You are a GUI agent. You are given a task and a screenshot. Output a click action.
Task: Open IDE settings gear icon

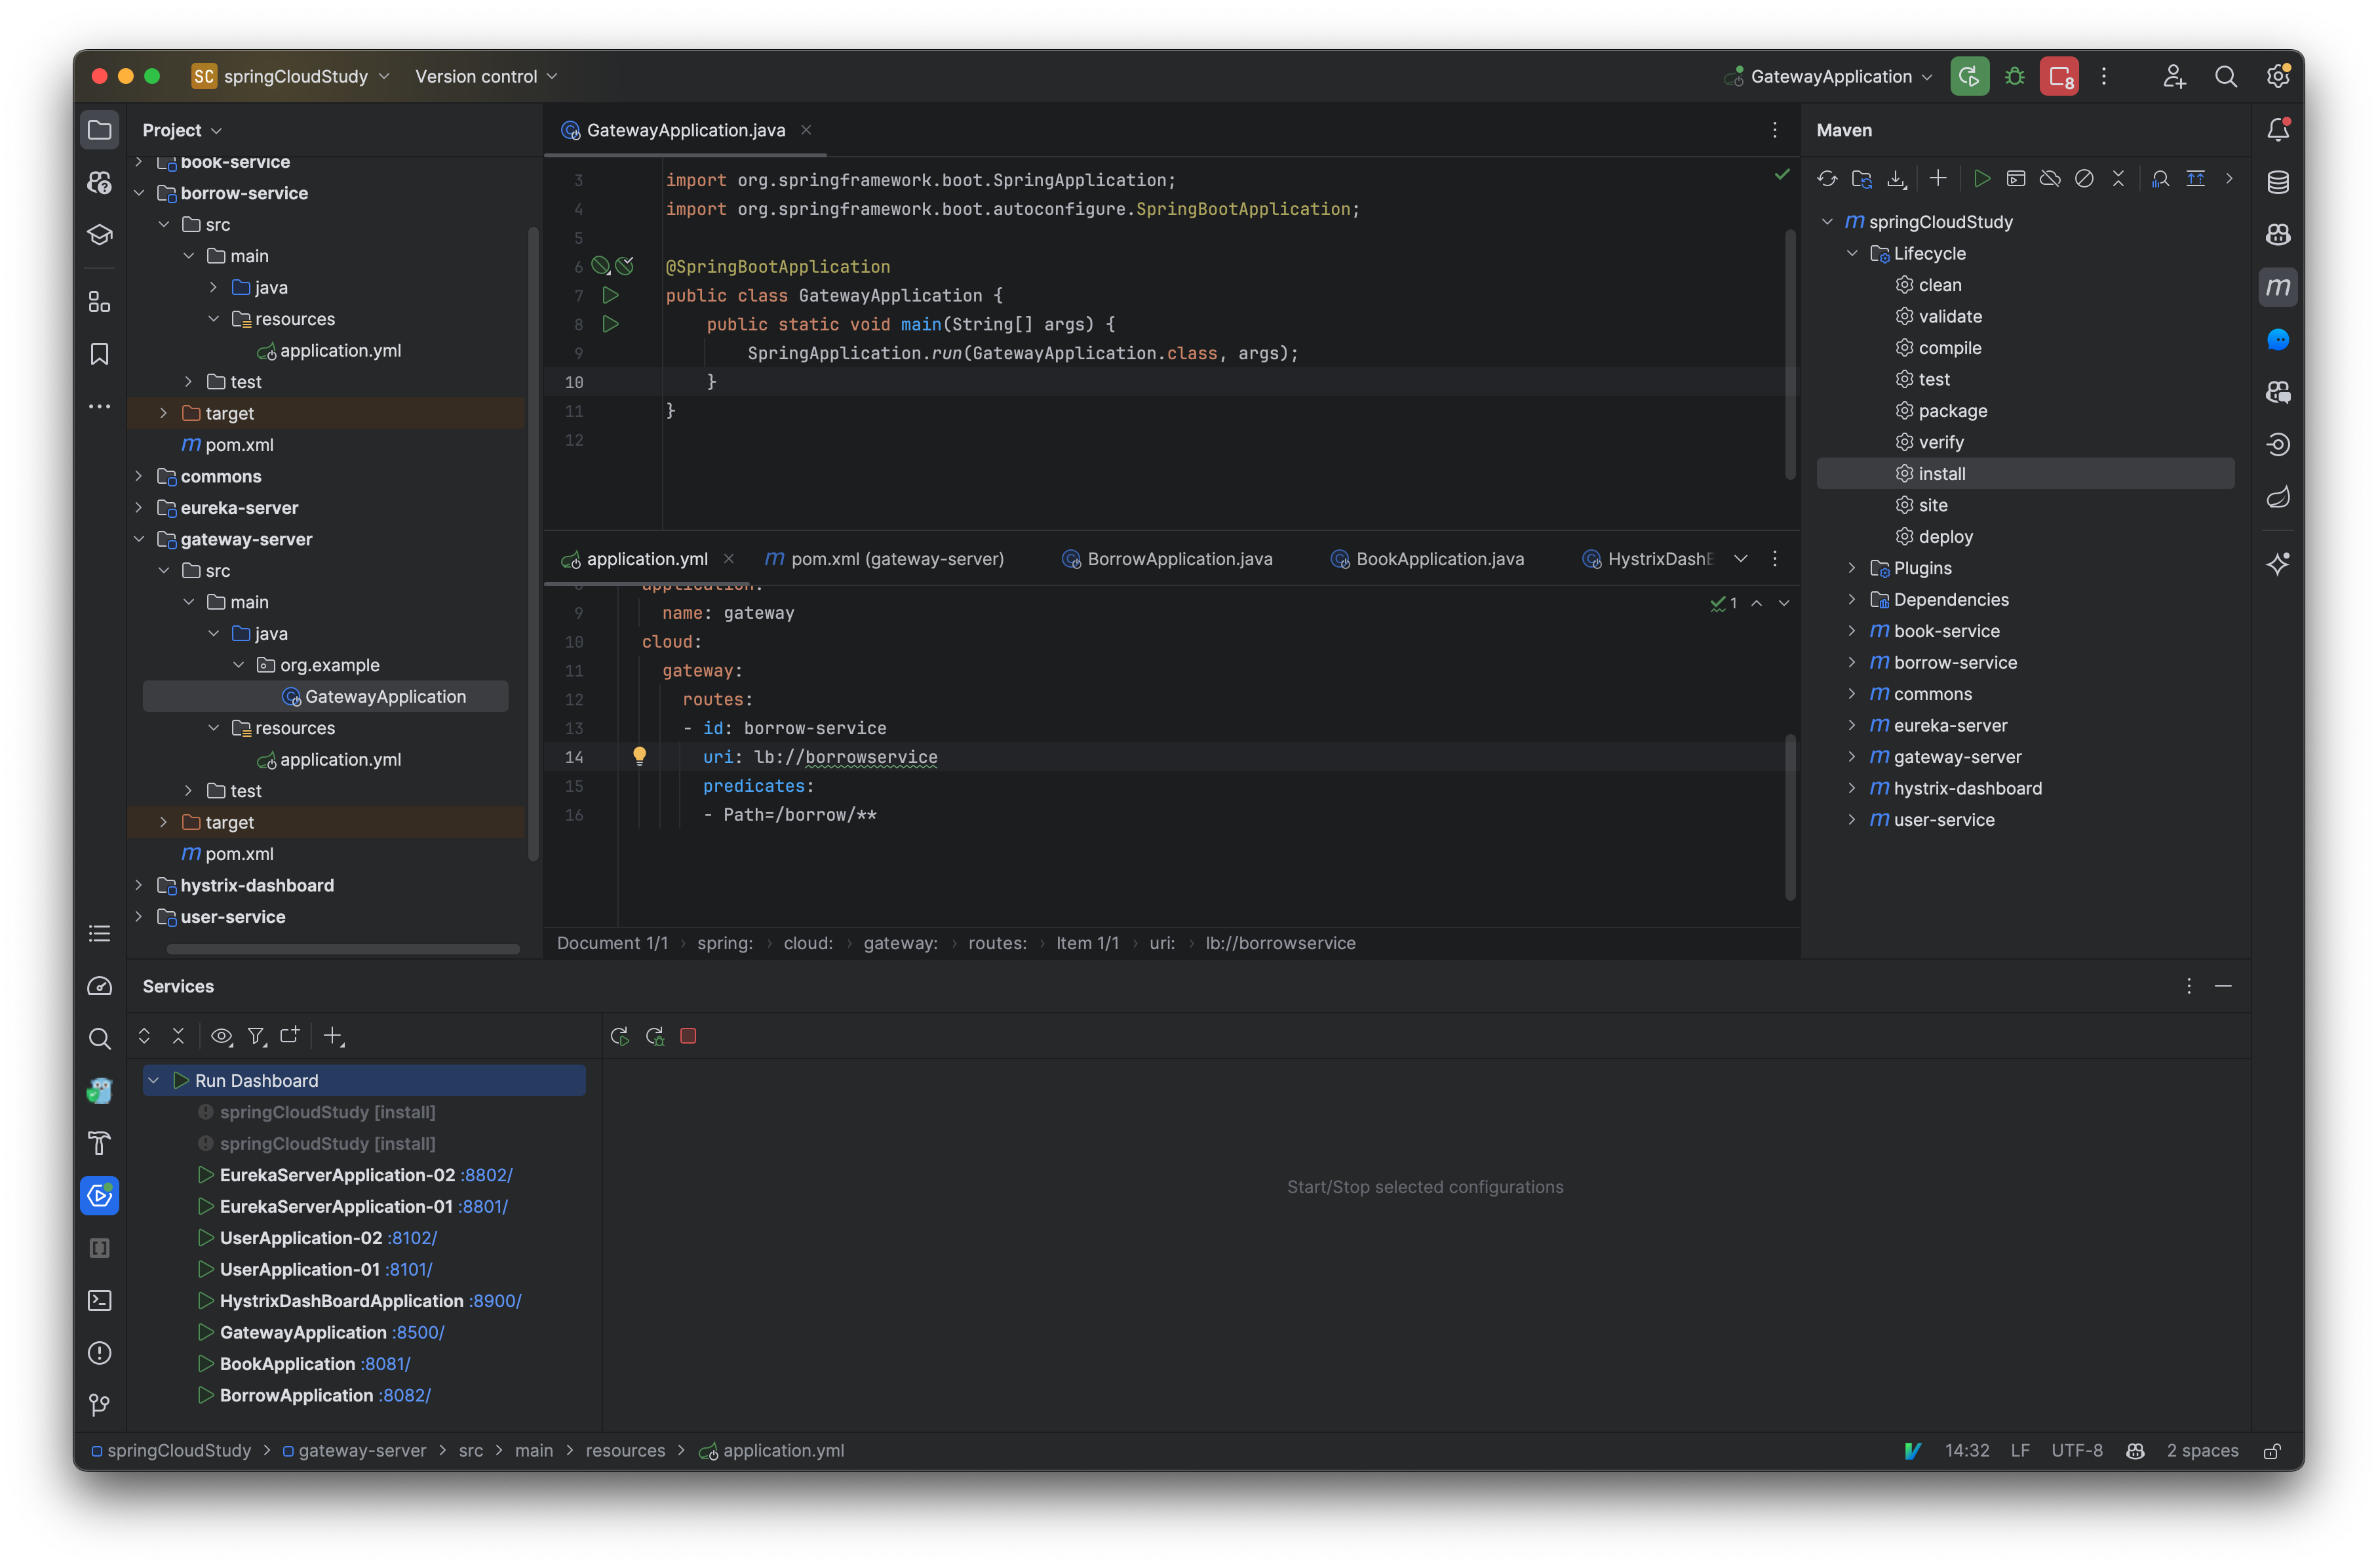point(2277,77)
